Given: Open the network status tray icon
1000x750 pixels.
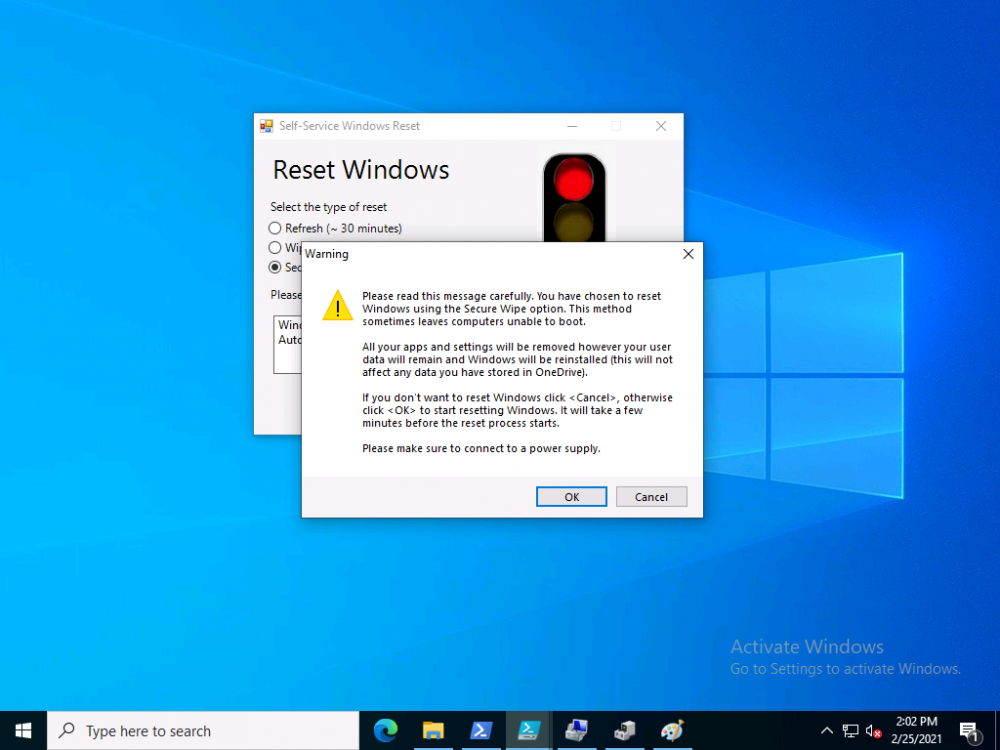Looking at the screenshot, I should (850, 731).
